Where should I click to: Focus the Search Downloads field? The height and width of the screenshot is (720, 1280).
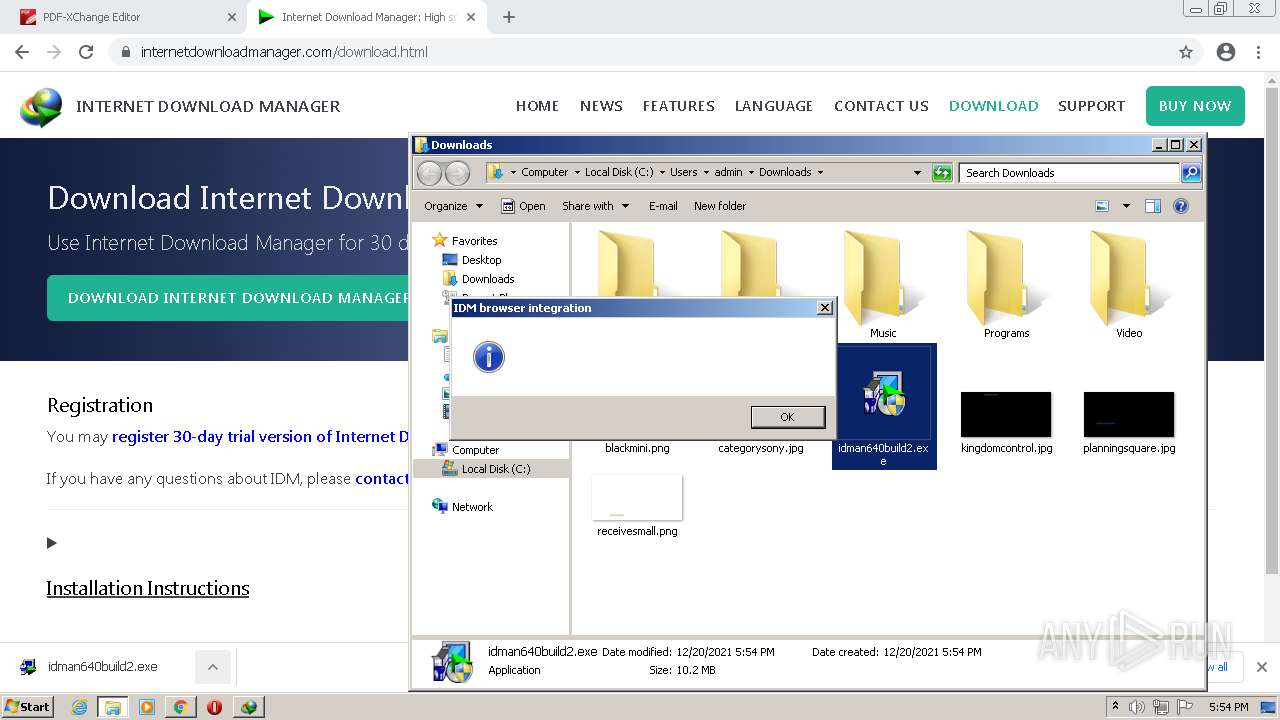(1068, 173)
